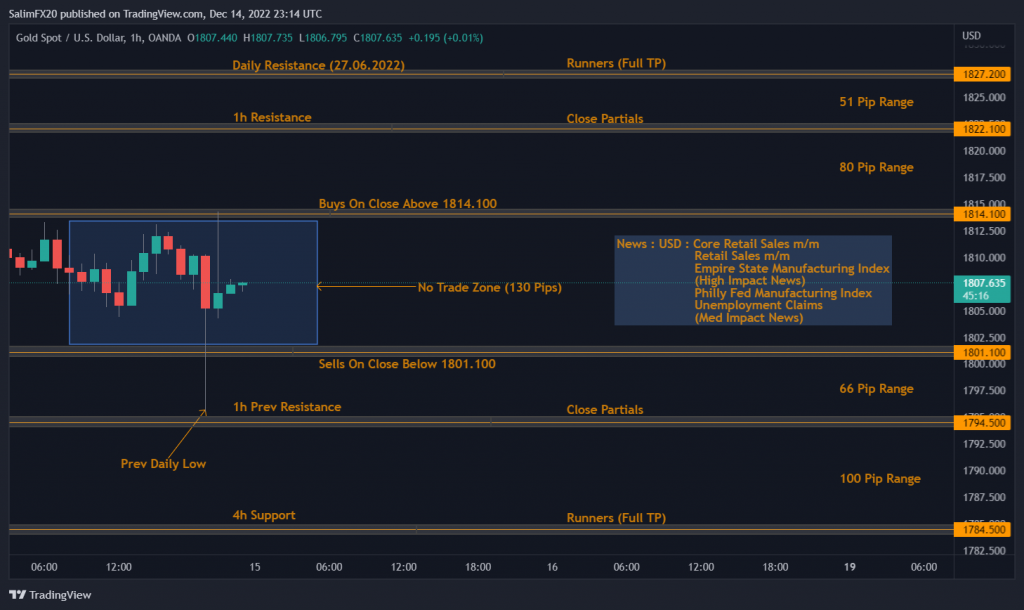Click the 1822.100 axis price tag

(981, 128)
